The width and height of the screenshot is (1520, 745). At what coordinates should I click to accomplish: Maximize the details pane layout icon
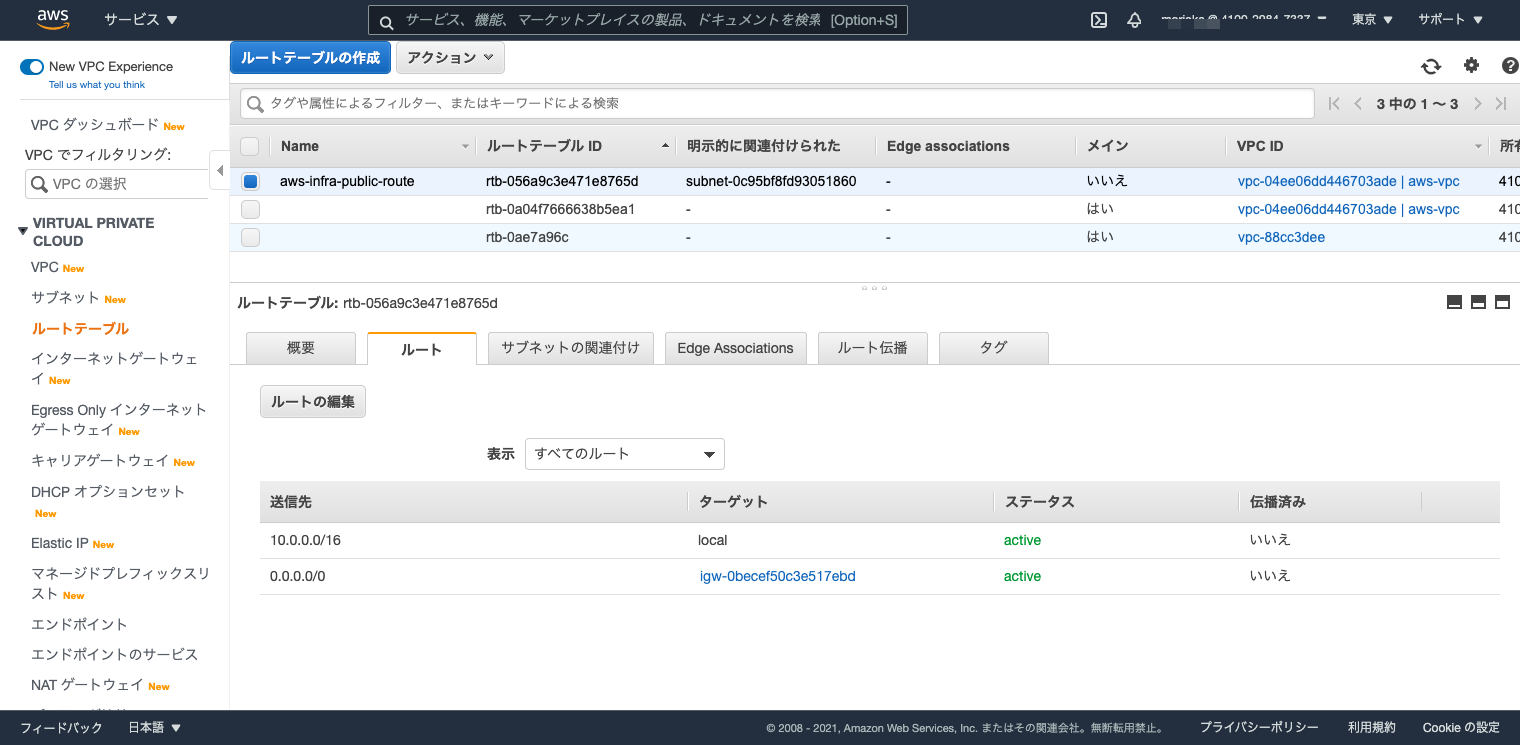(x=1502, y=303)
